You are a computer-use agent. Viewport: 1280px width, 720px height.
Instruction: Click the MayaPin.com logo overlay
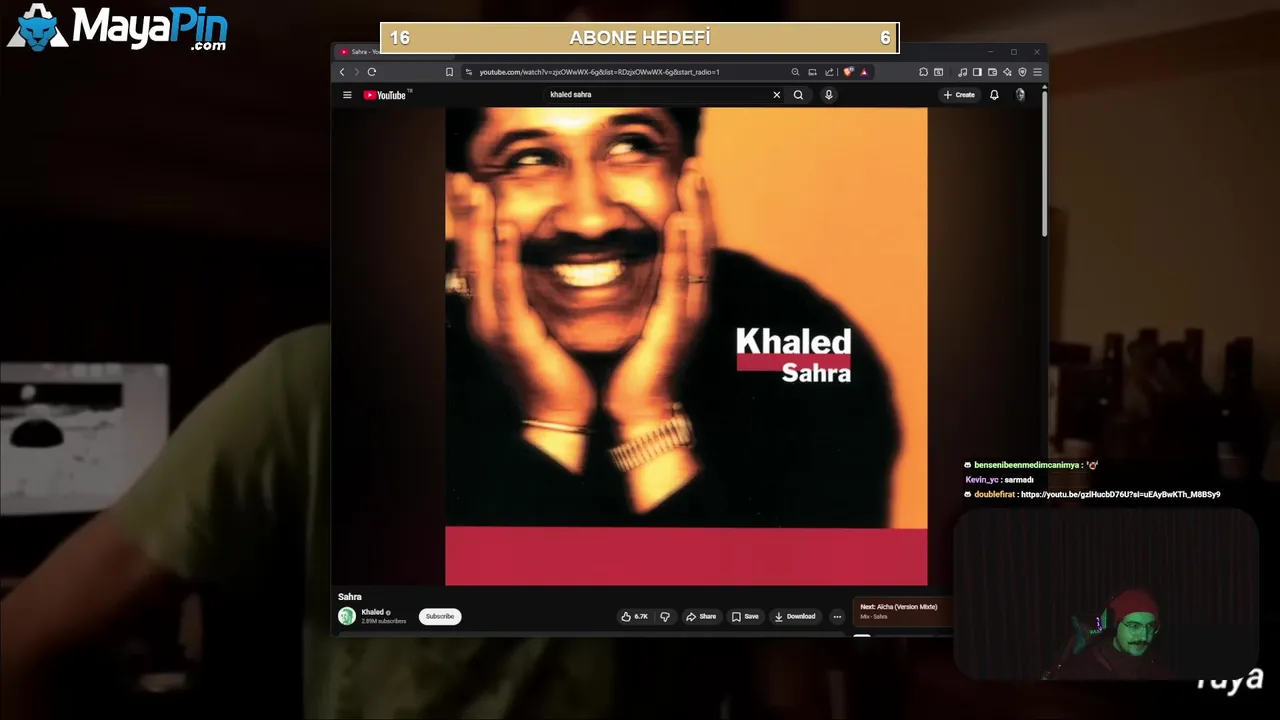[x=118, y=28]
